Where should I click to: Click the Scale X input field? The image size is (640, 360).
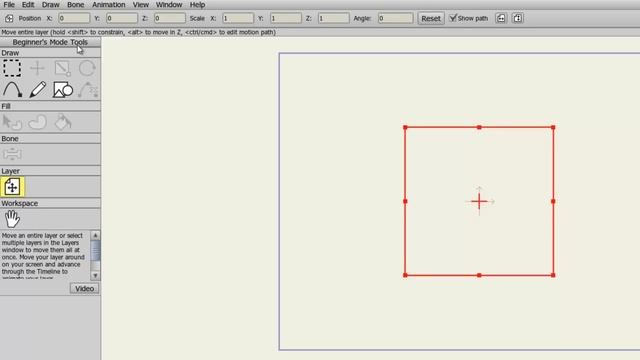pos(238,18)
